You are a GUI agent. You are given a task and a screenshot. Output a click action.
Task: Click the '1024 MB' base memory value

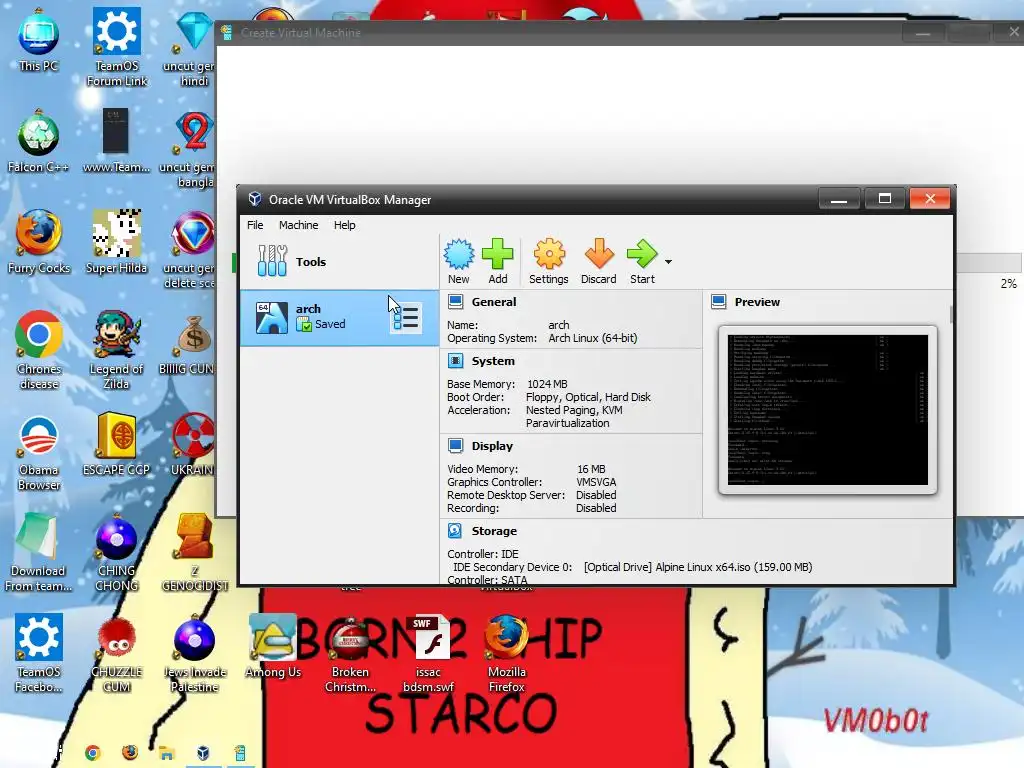[x=547, y=384]
